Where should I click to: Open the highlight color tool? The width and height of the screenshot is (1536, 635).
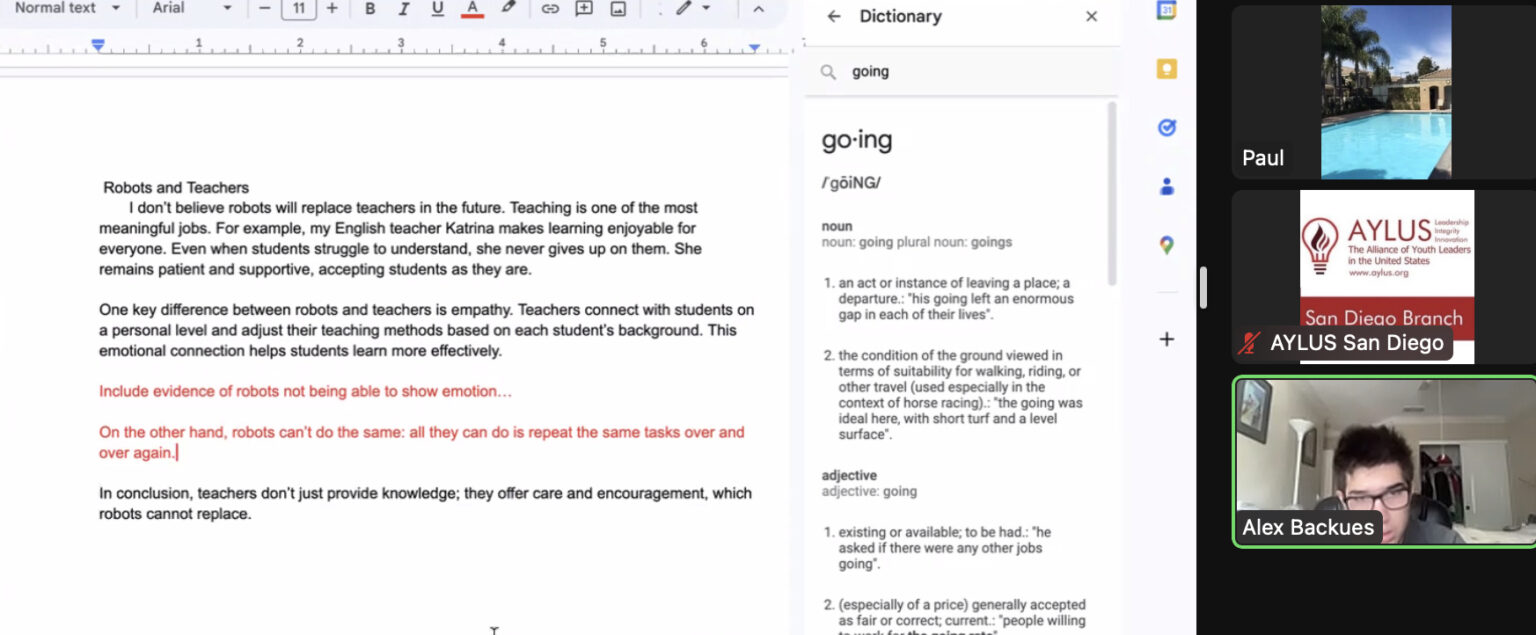508,9
